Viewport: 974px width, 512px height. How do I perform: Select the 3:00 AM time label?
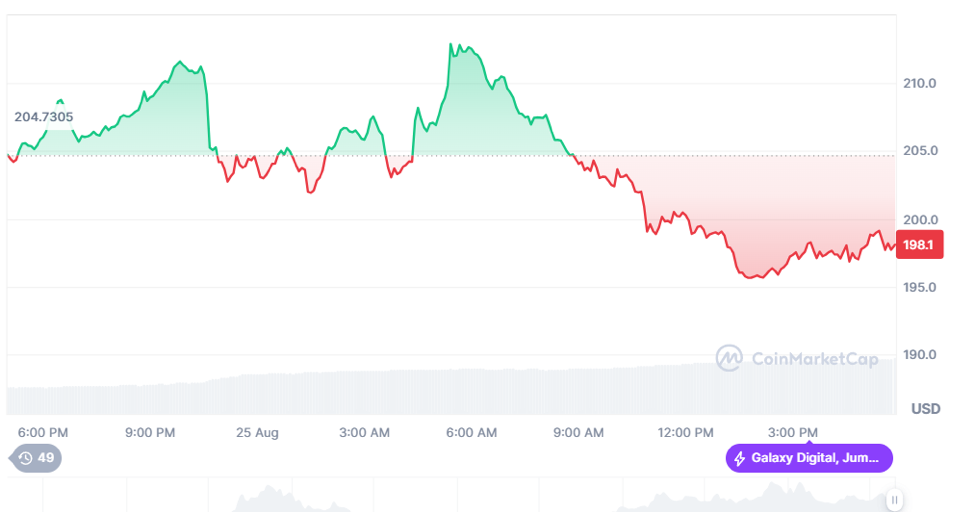[365, 433]
